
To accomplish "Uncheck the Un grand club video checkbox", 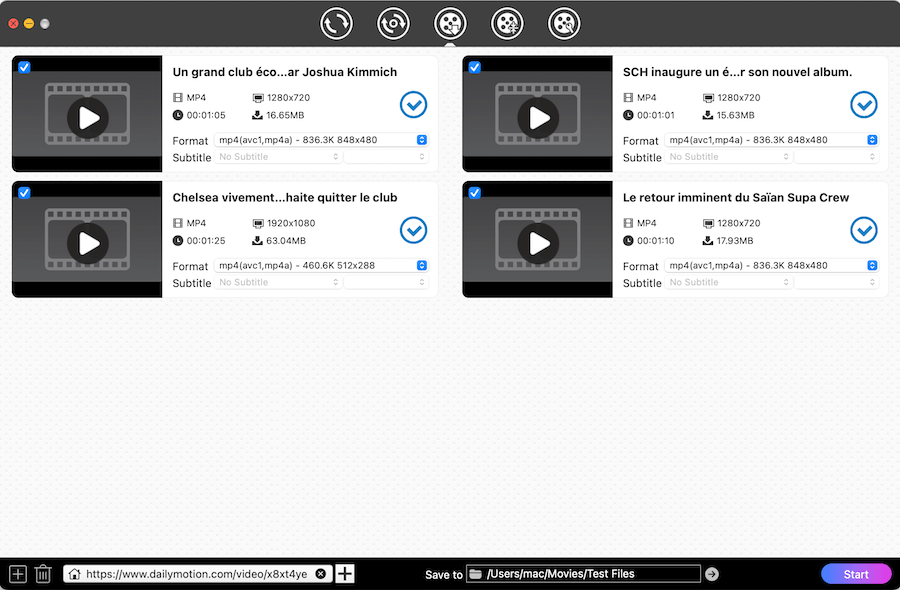I will [24, 67].
